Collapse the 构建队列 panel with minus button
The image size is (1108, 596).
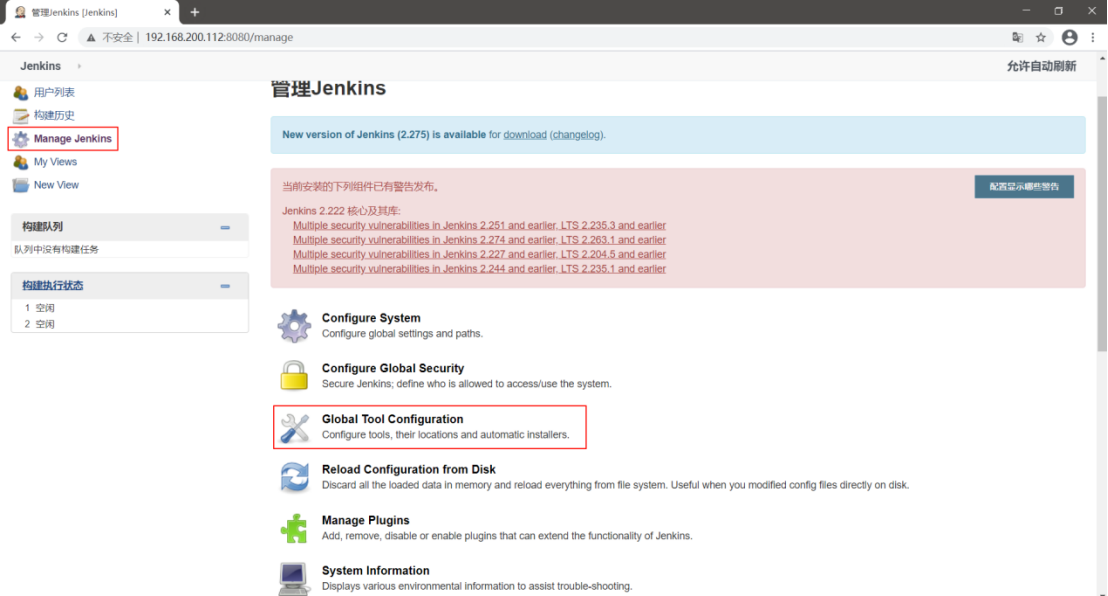[225, 228]
